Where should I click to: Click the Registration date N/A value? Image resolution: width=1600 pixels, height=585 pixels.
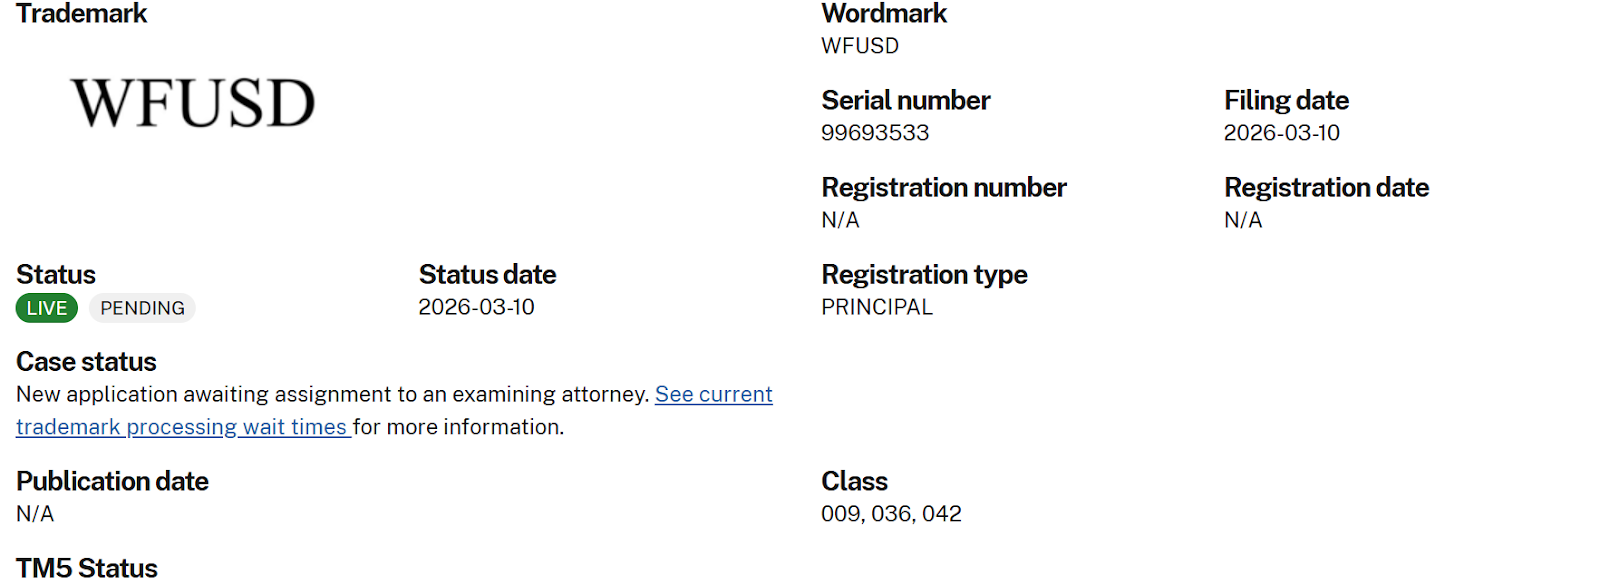click(1243, 220)
